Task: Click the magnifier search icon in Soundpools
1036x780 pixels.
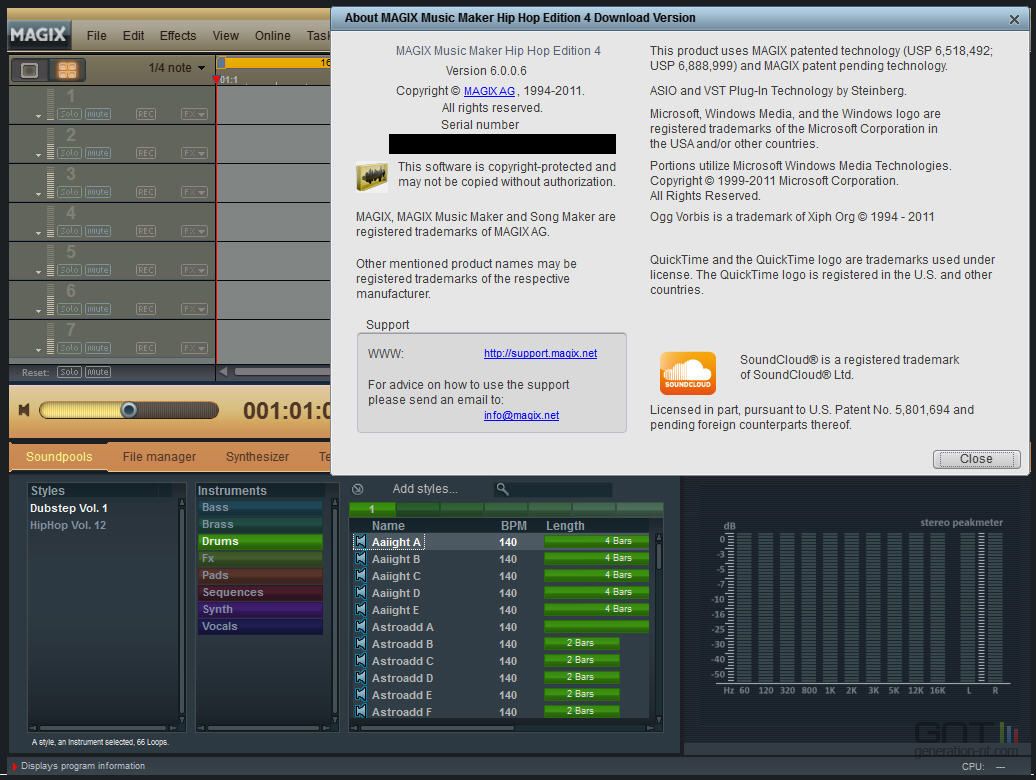Action: point(502,489)
